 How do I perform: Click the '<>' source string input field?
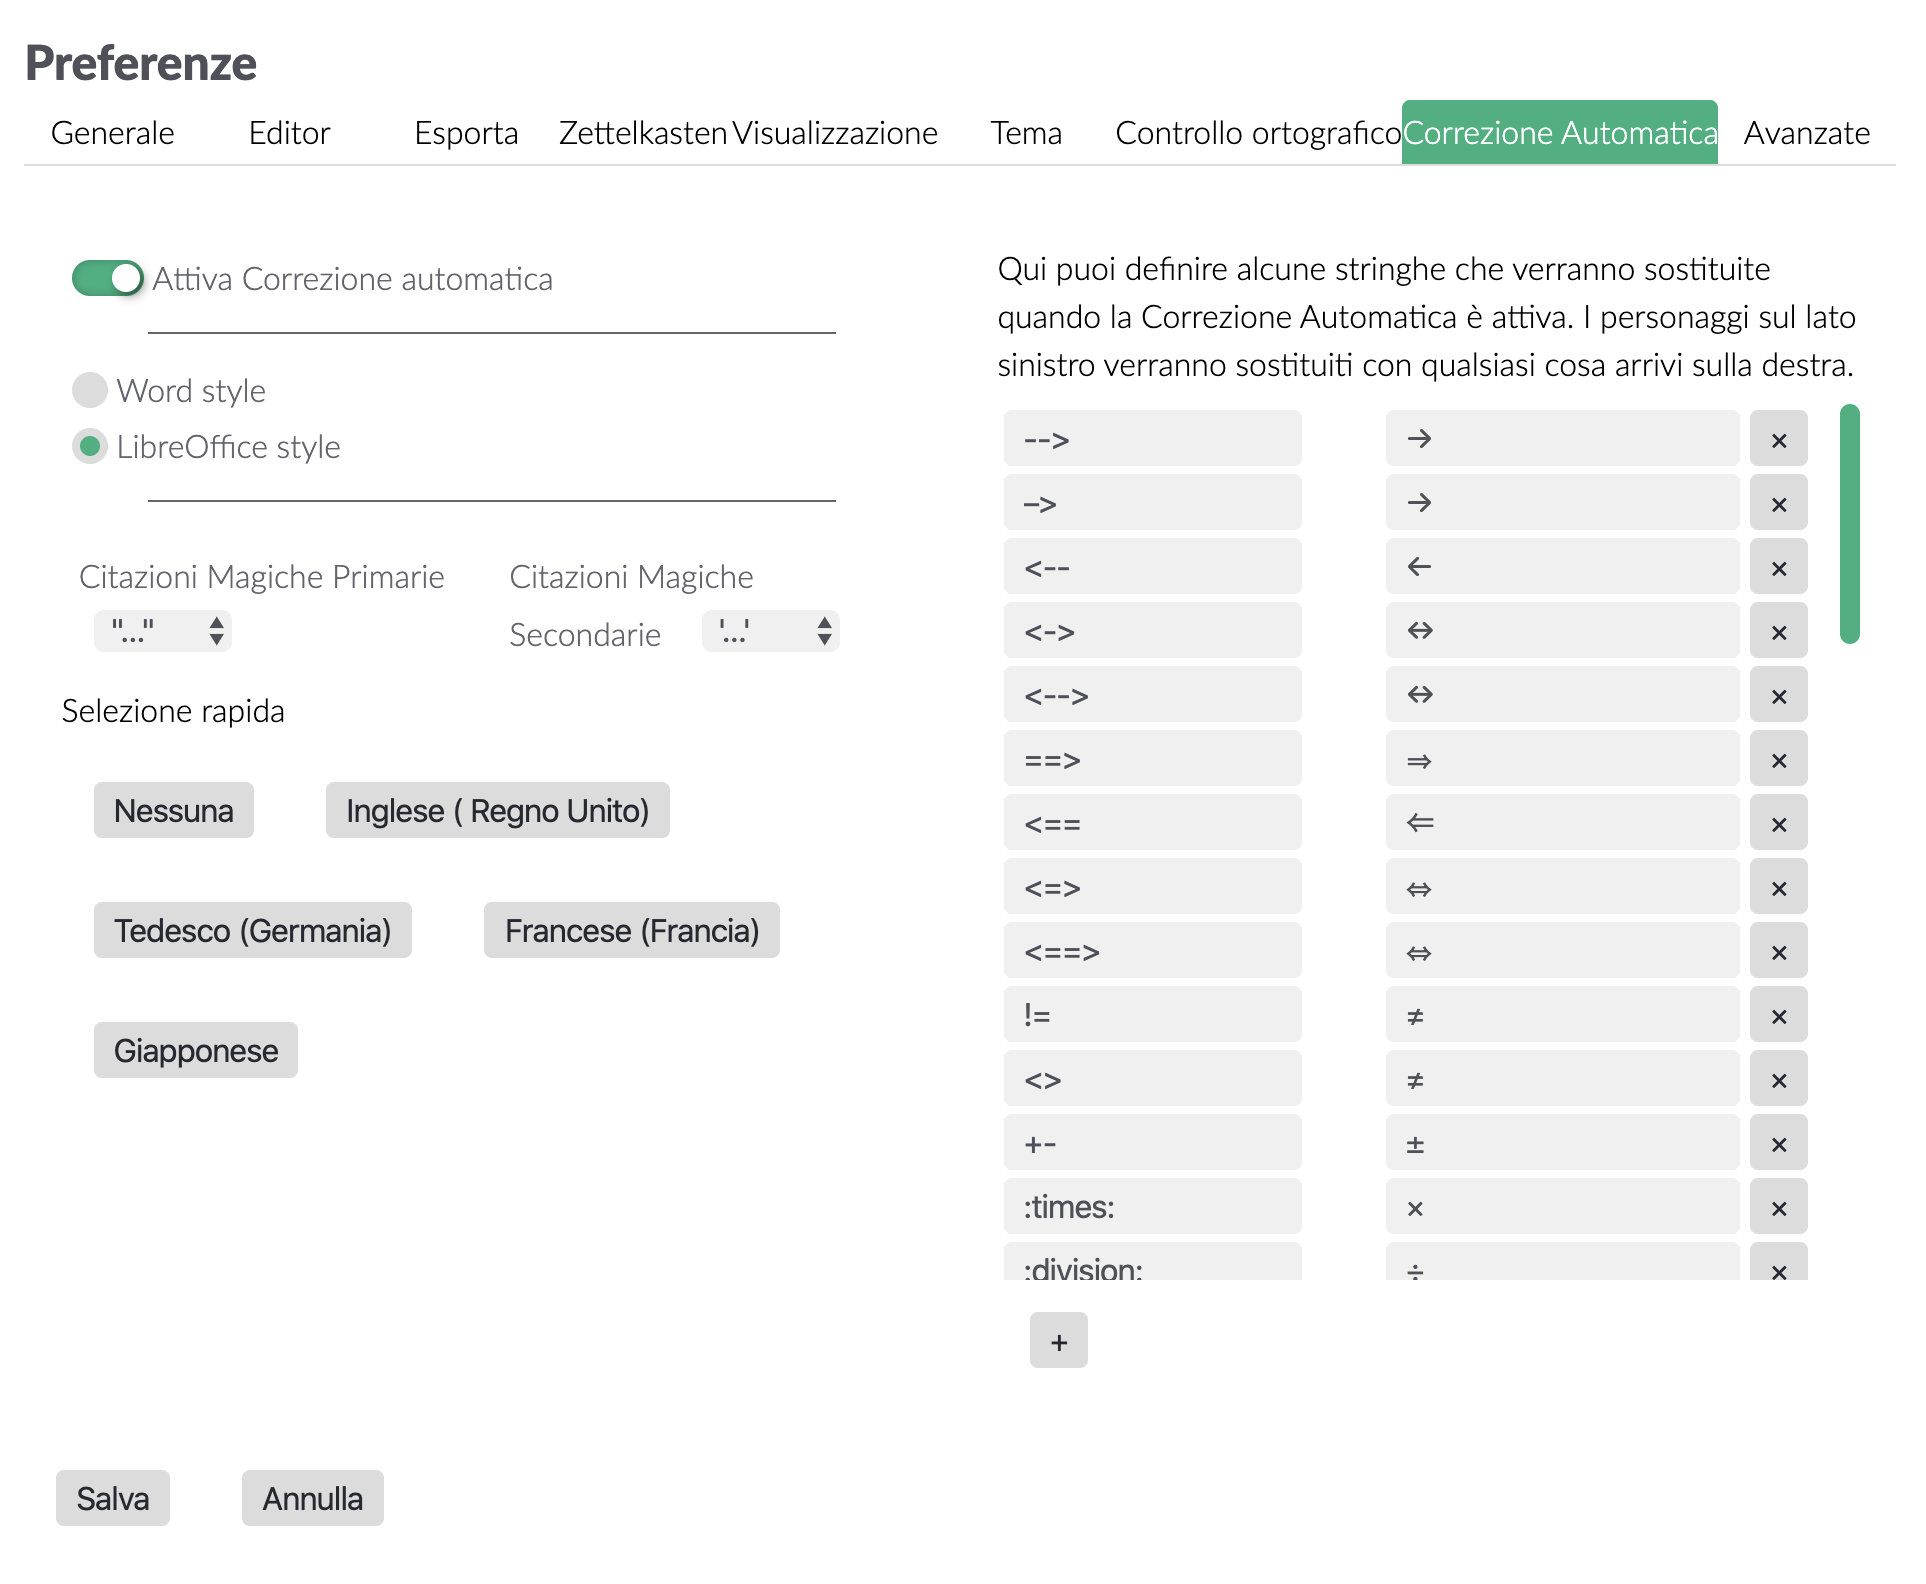pyautogui.click(x=1152, y=1079)
